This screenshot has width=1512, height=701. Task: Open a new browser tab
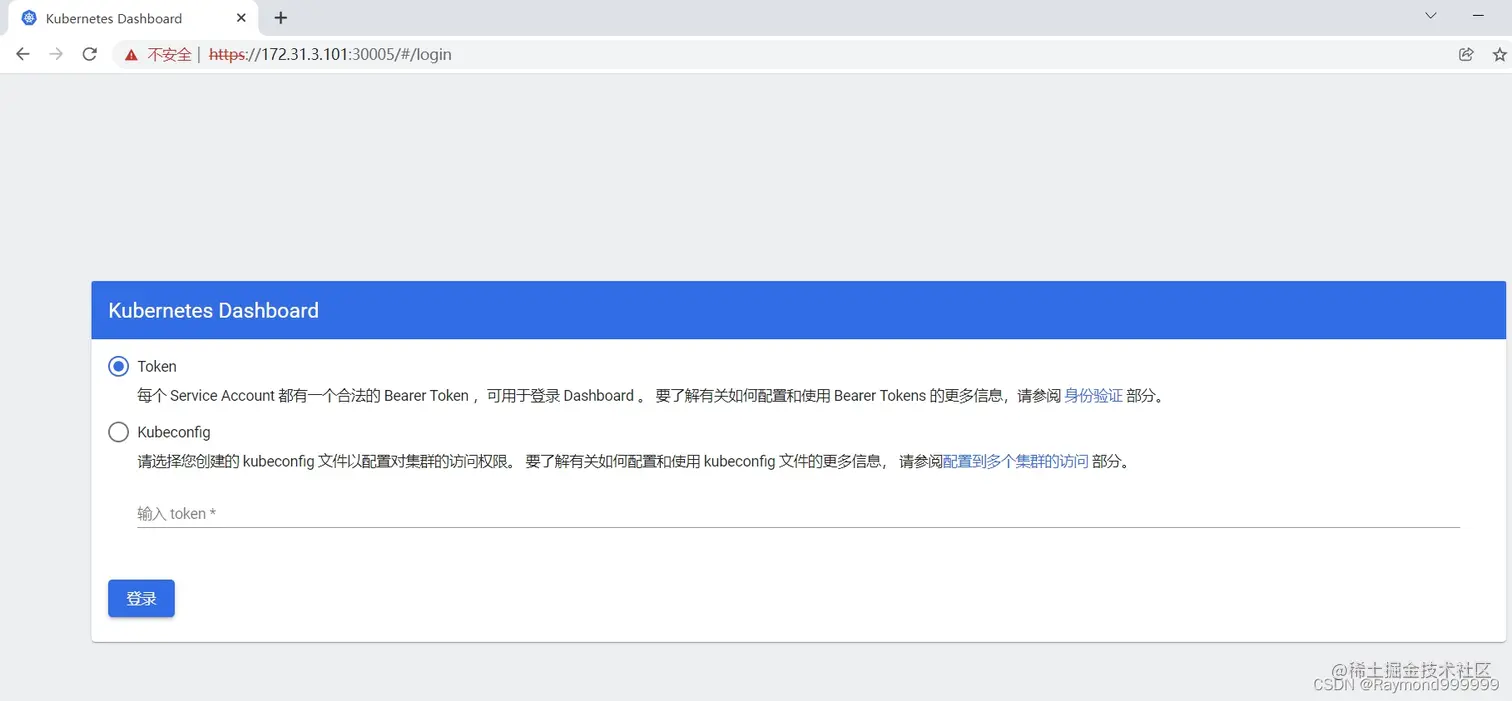coord(280,17)
